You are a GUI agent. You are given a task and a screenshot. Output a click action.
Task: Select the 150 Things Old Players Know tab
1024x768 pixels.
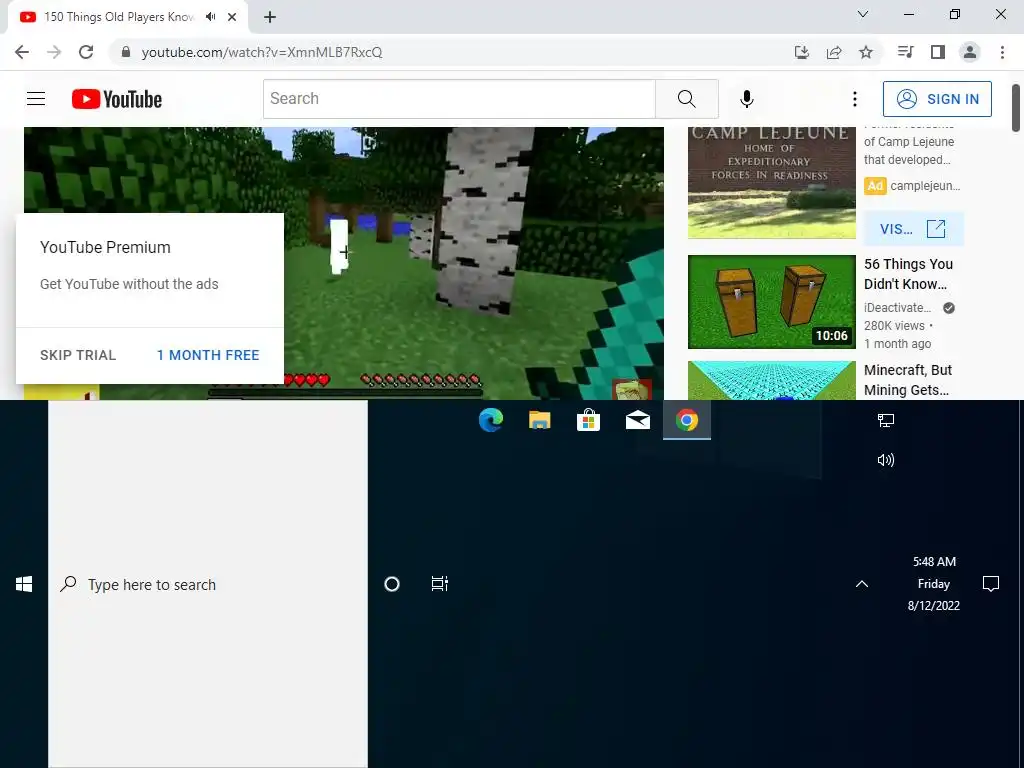point(118,17)
